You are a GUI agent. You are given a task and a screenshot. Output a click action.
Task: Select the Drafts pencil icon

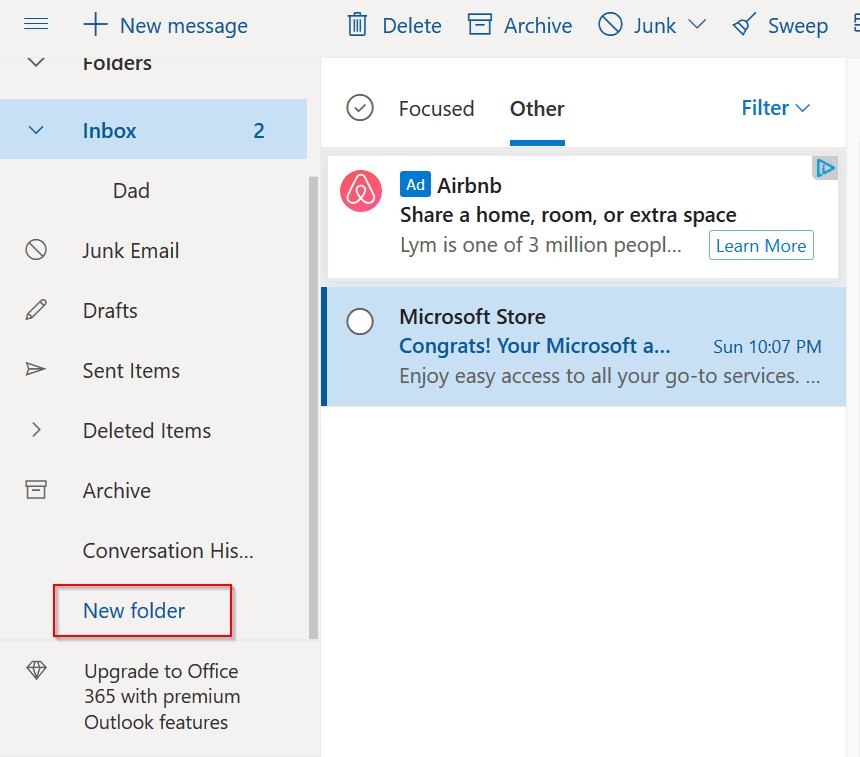(37, 310)
